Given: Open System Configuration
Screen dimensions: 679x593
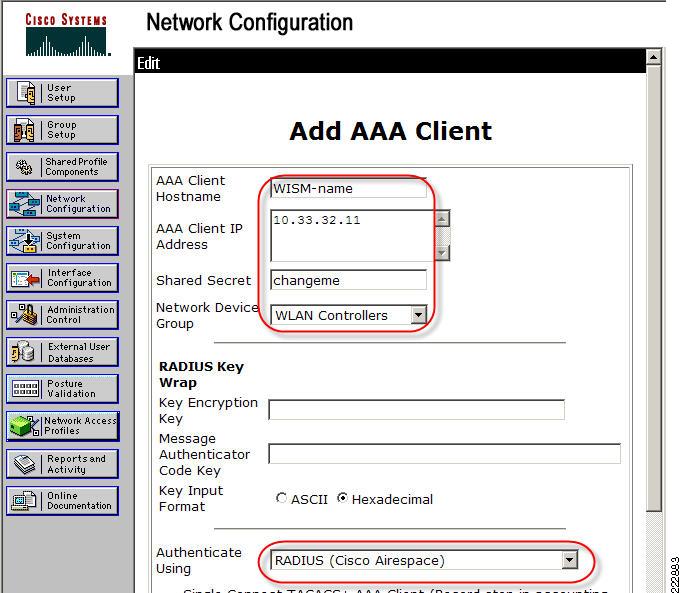Looking at the screenshot, I should 62,241.
